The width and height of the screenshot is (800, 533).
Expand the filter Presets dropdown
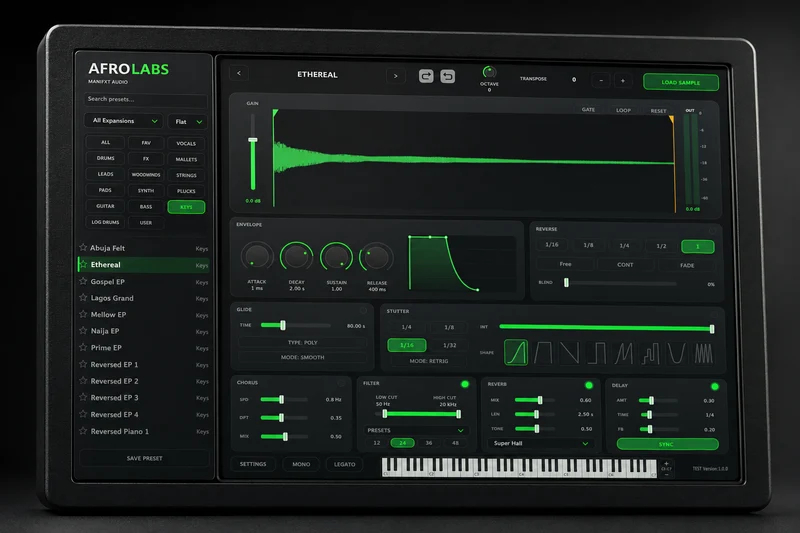point(416,430)
